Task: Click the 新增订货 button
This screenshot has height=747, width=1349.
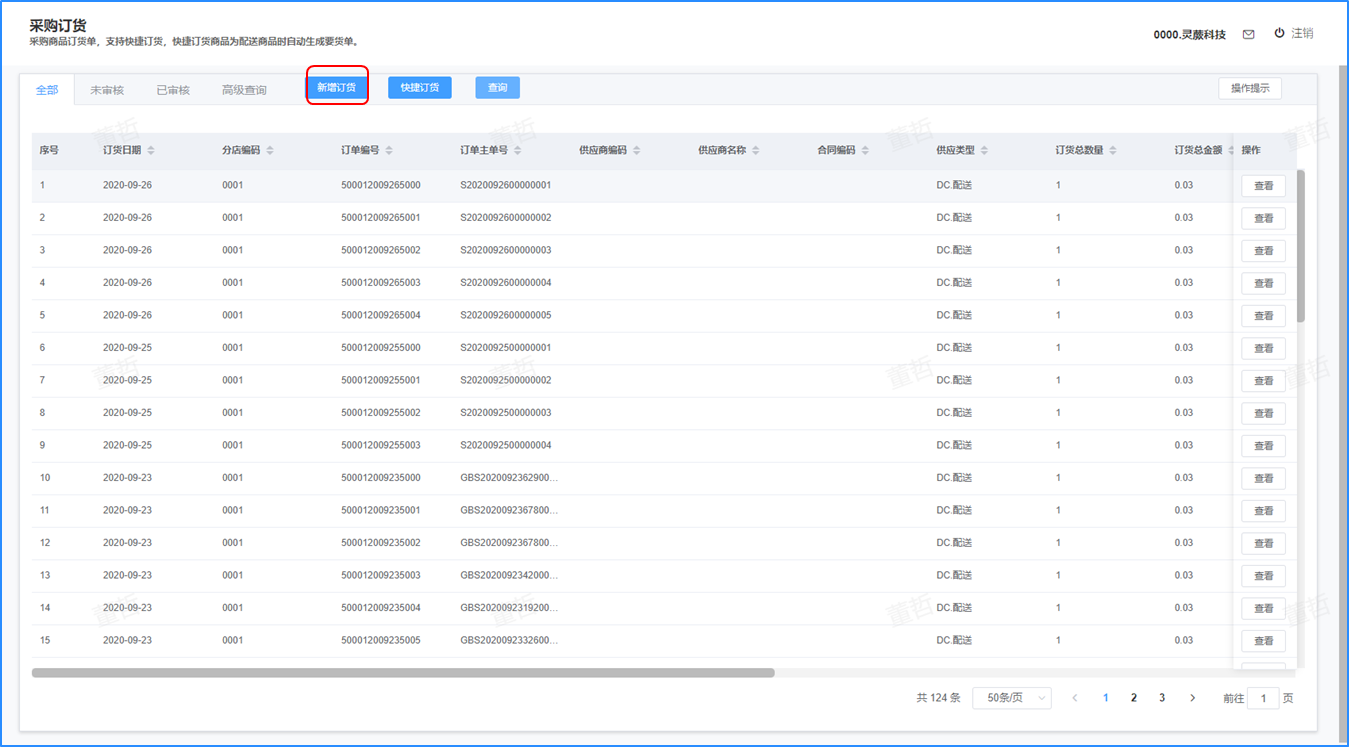Action: tap(337, 87)
